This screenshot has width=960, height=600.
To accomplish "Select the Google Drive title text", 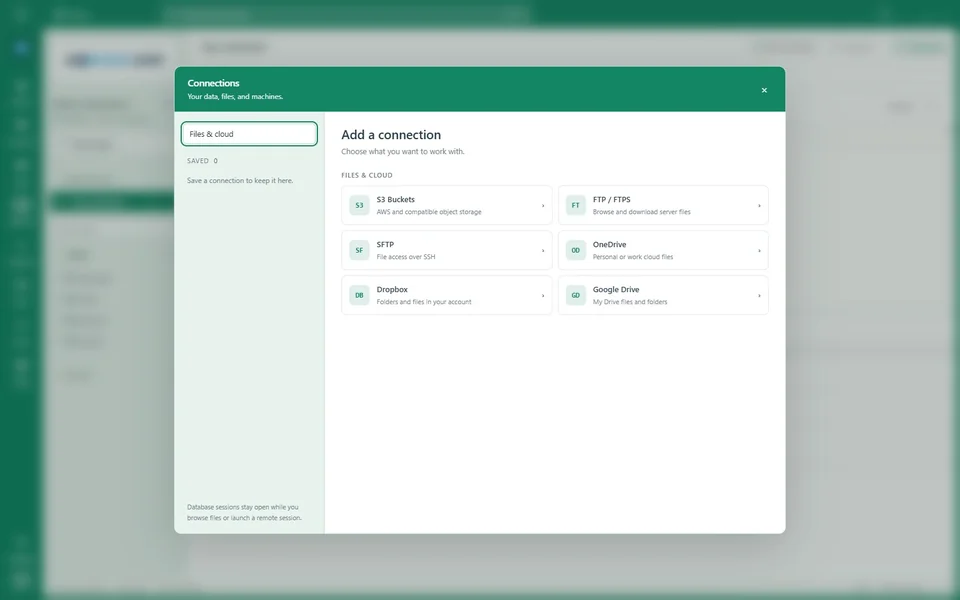I will tap(616, 290).
